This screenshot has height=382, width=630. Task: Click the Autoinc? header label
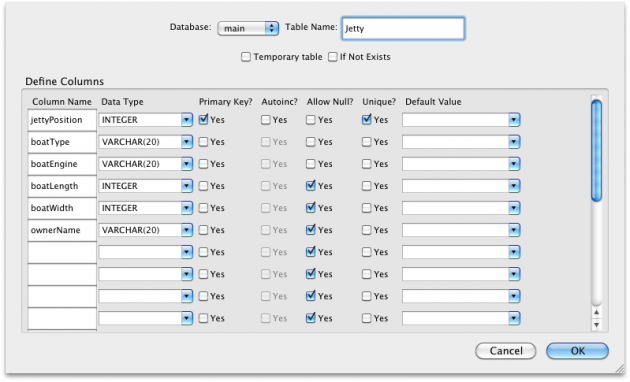click(280, 102)
